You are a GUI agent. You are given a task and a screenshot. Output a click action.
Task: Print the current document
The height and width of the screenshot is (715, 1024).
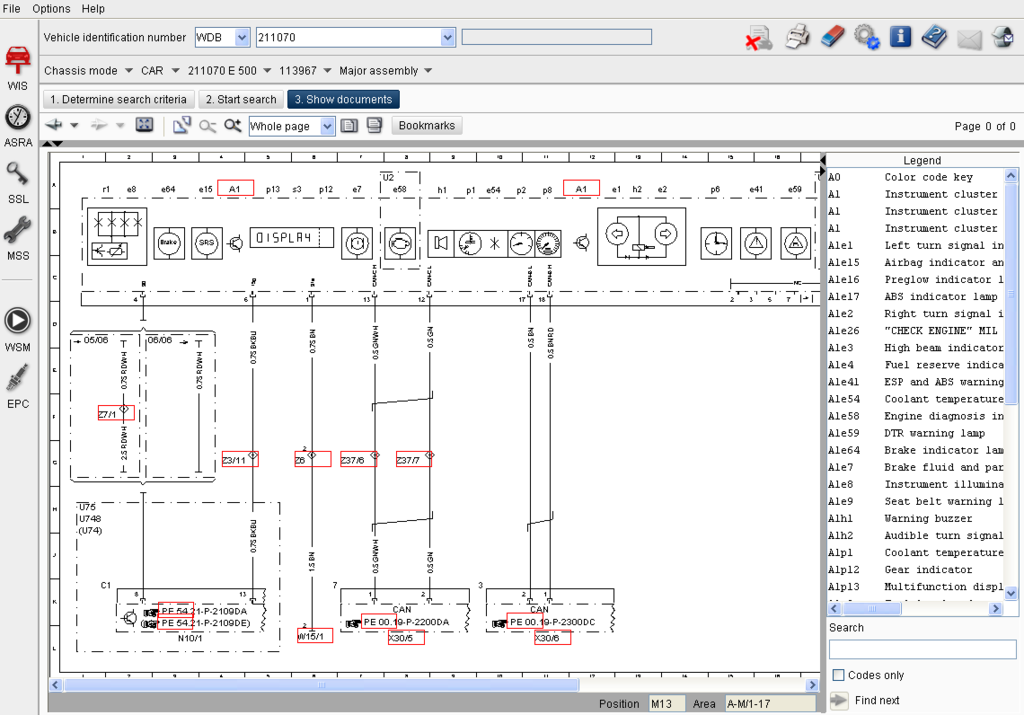coord(797,37)
